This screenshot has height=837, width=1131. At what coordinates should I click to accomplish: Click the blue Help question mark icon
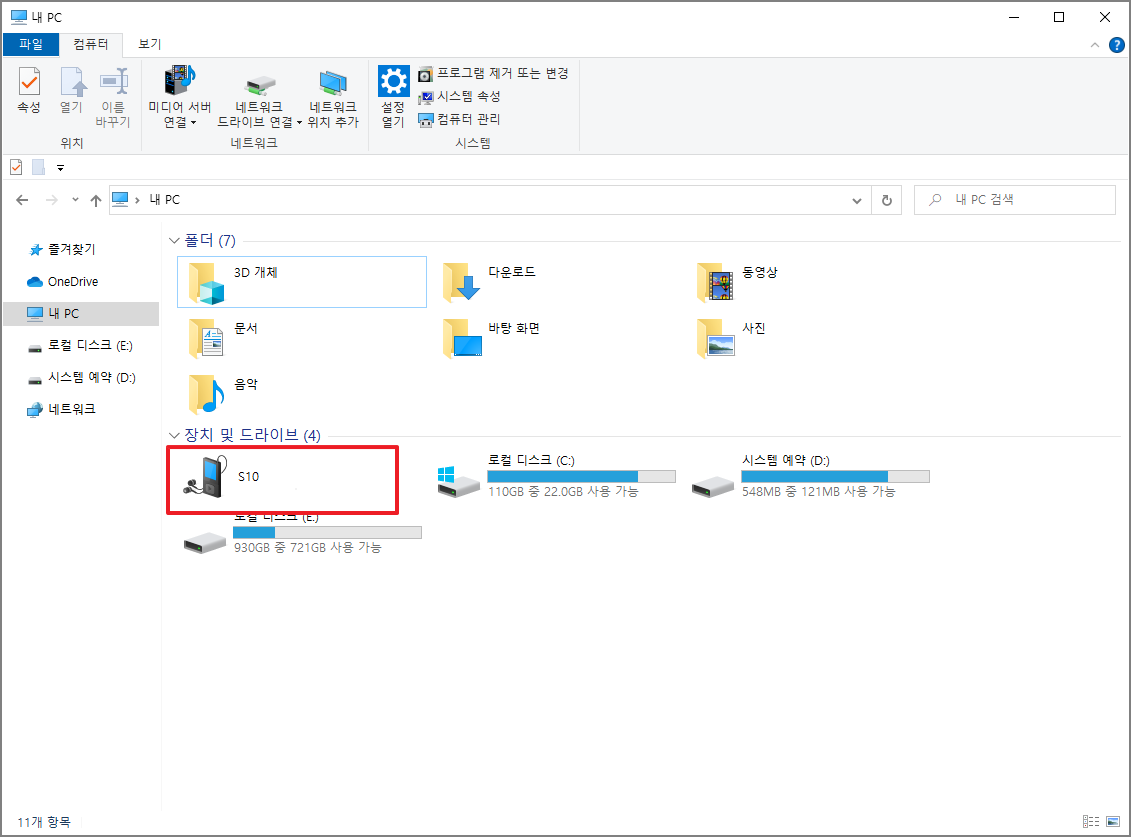[x=1116, y=45]
